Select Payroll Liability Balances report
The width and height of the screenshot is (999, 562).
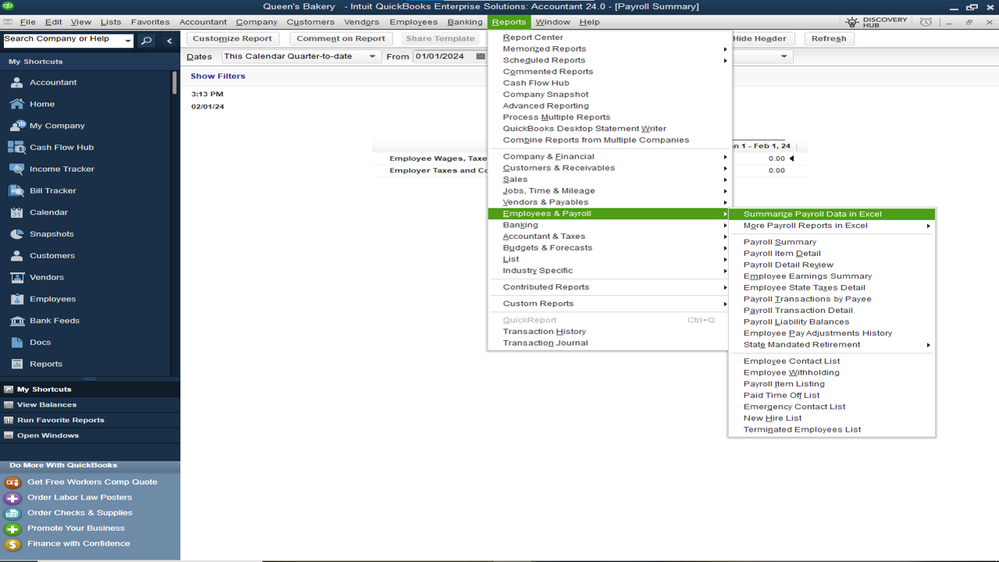coord(796,322)
